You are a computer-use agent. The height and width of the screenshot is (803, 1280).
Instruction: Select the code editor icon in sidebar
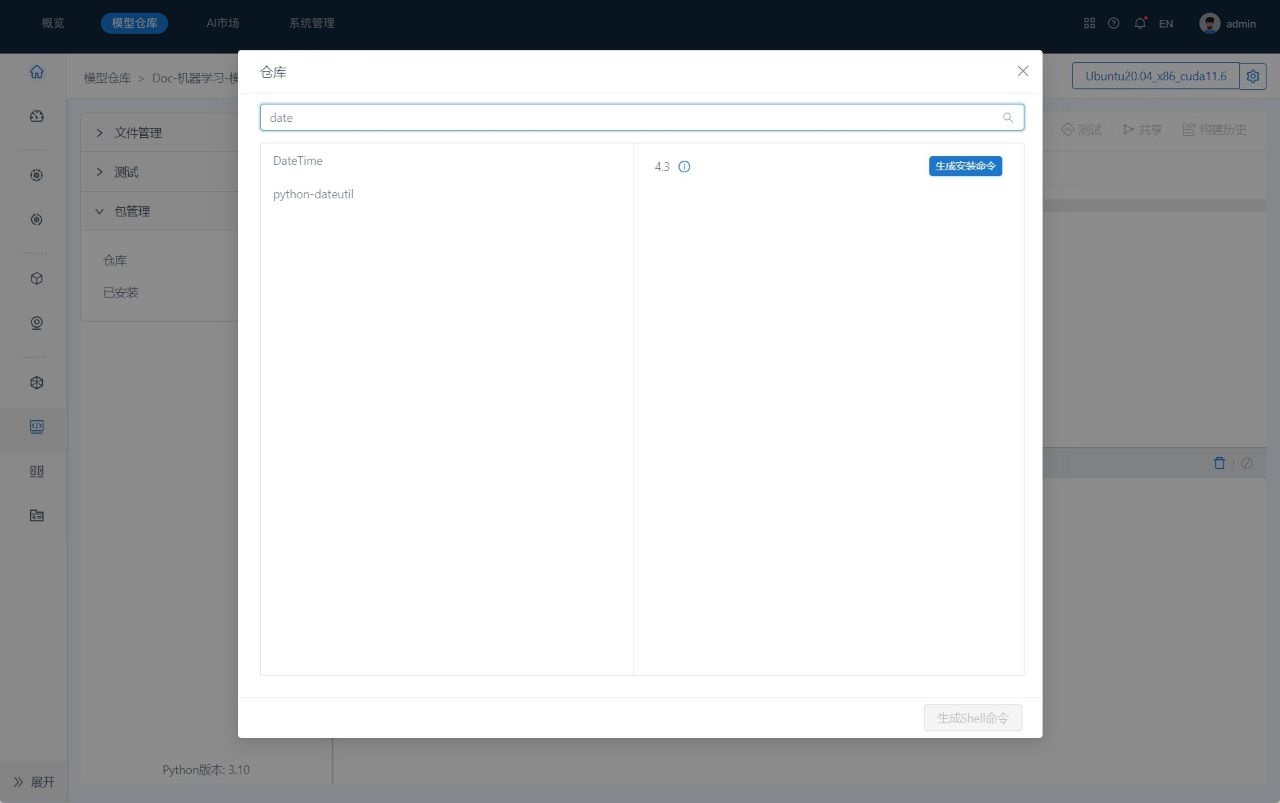click(x=37, y=426)
